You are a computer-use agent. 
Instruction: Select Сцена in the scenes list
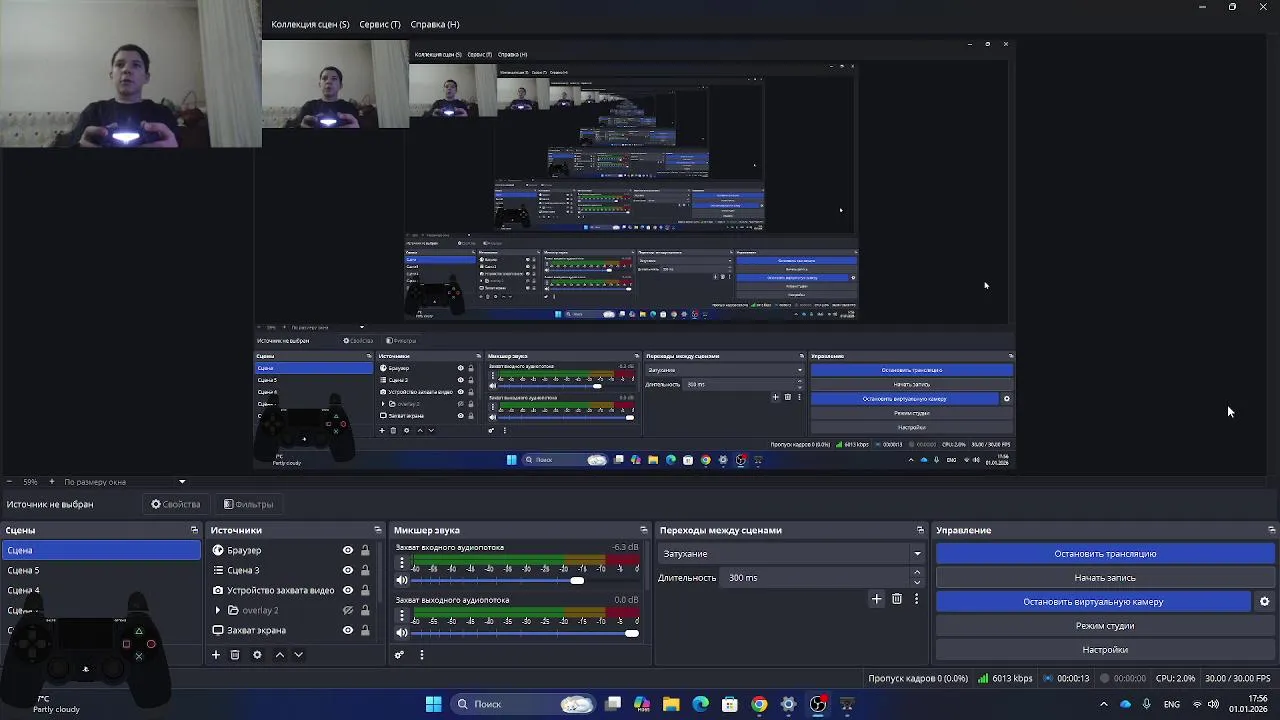click(101, 550)
